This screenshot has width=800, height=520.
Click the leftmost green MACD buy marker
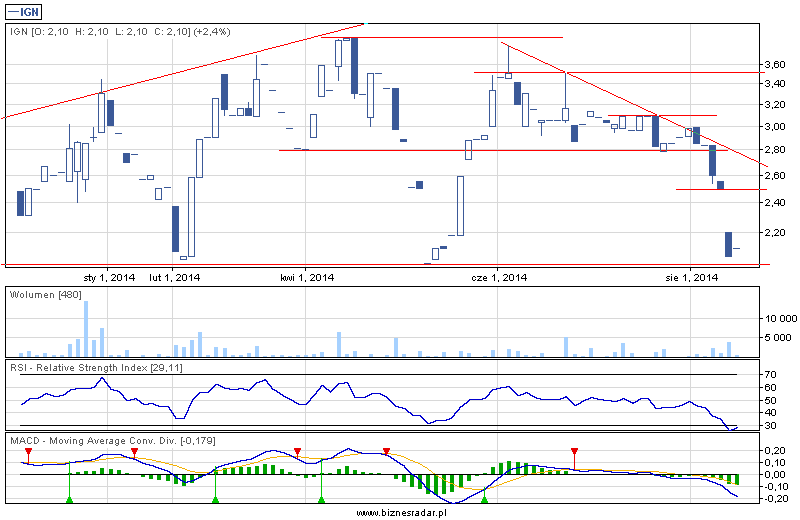[x=68, y=497]
